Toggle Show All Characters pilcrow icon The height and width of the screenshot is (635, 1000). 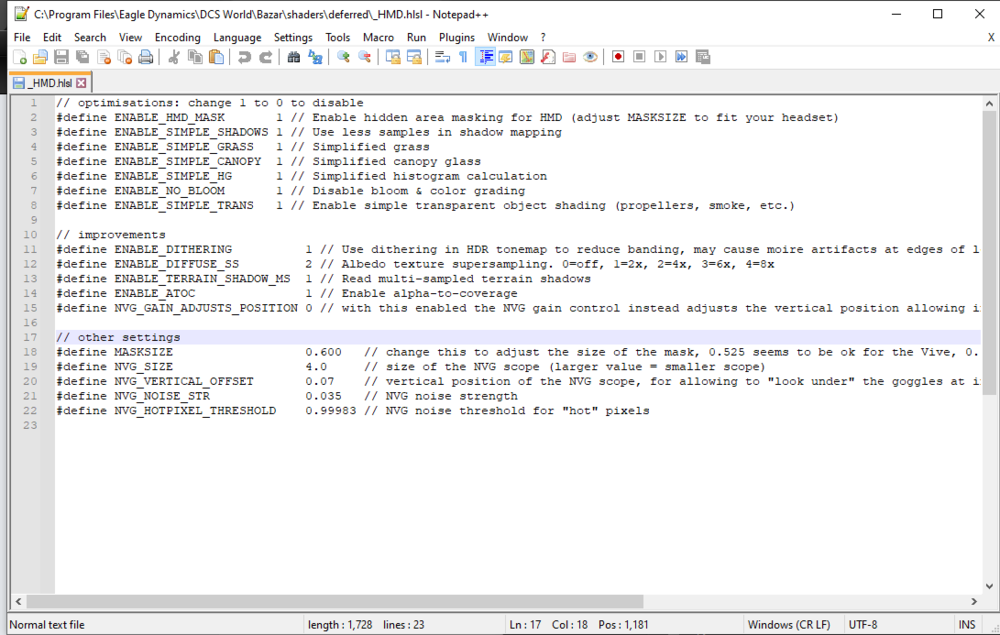464,57
